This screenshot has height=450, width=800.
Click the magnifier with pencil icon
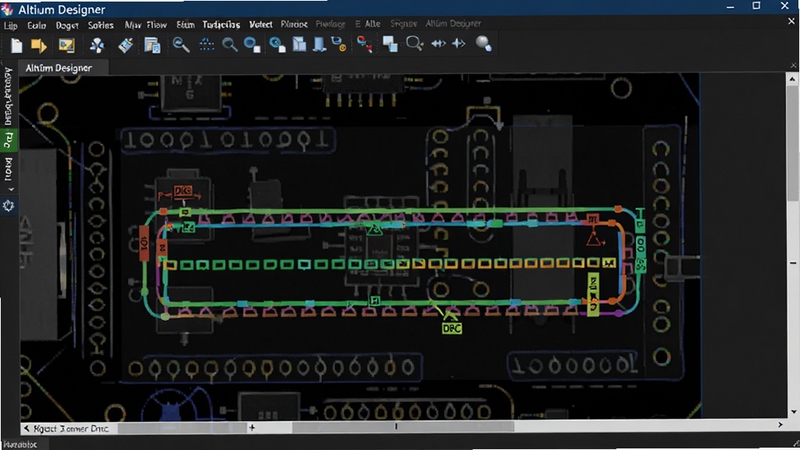point(414,44)
